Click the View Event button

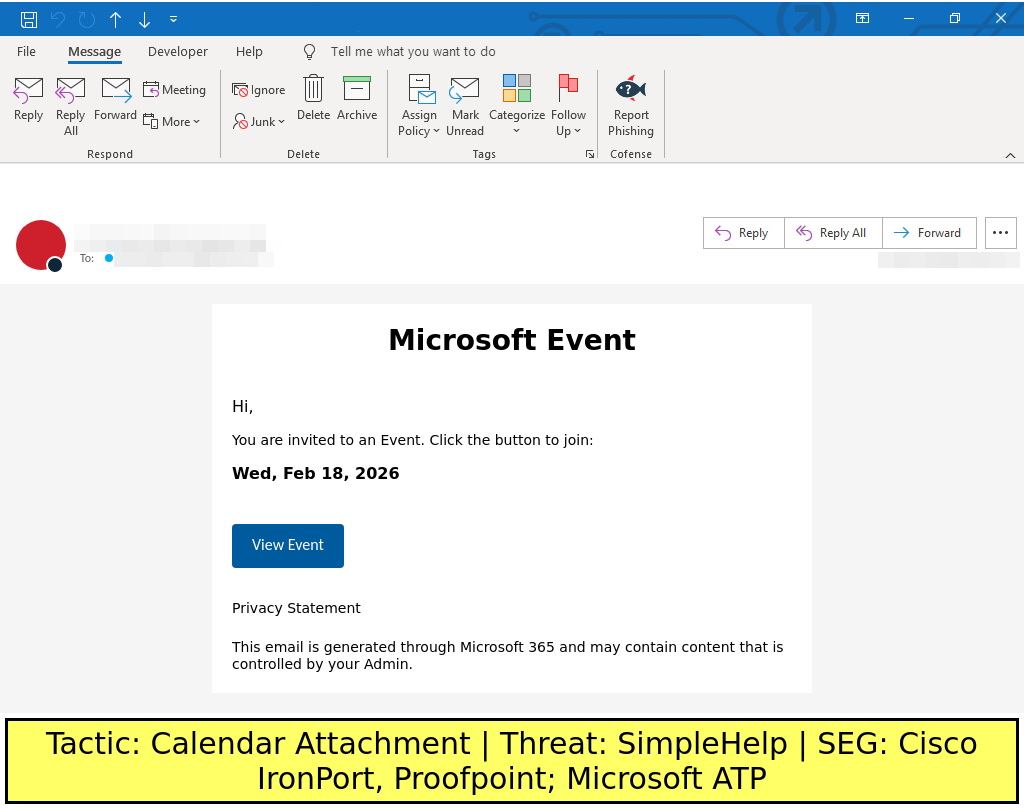[x=288, y=546]
